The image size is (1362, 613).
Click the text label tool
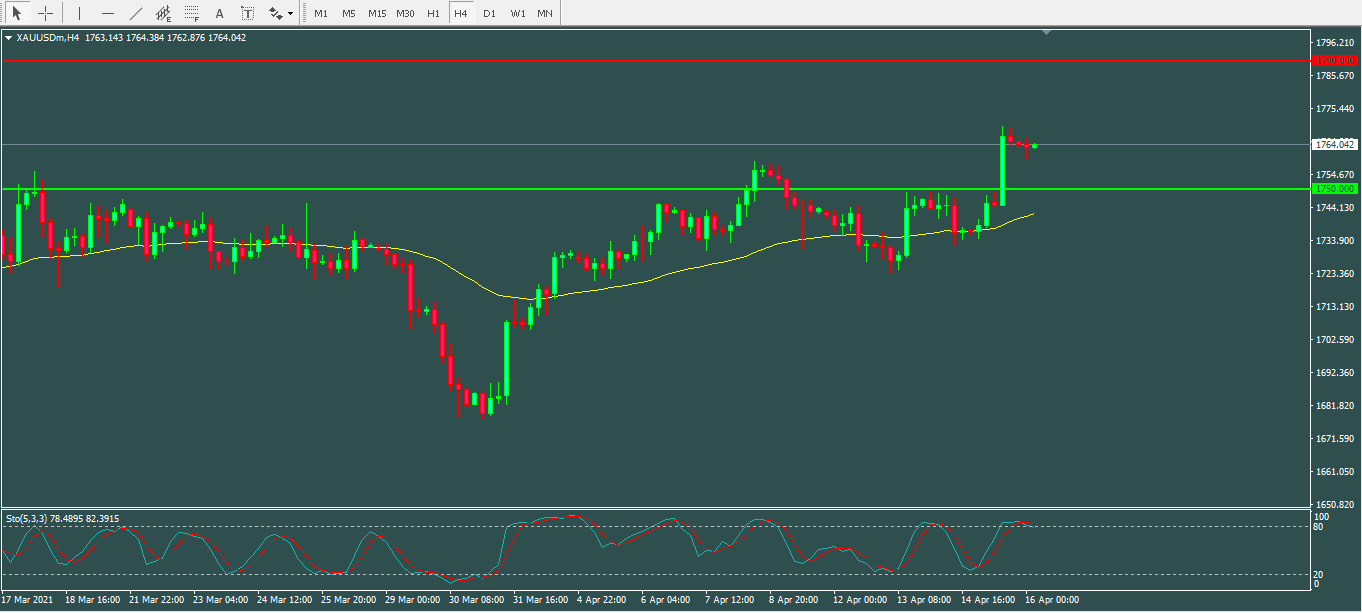[x=247, y=13]
